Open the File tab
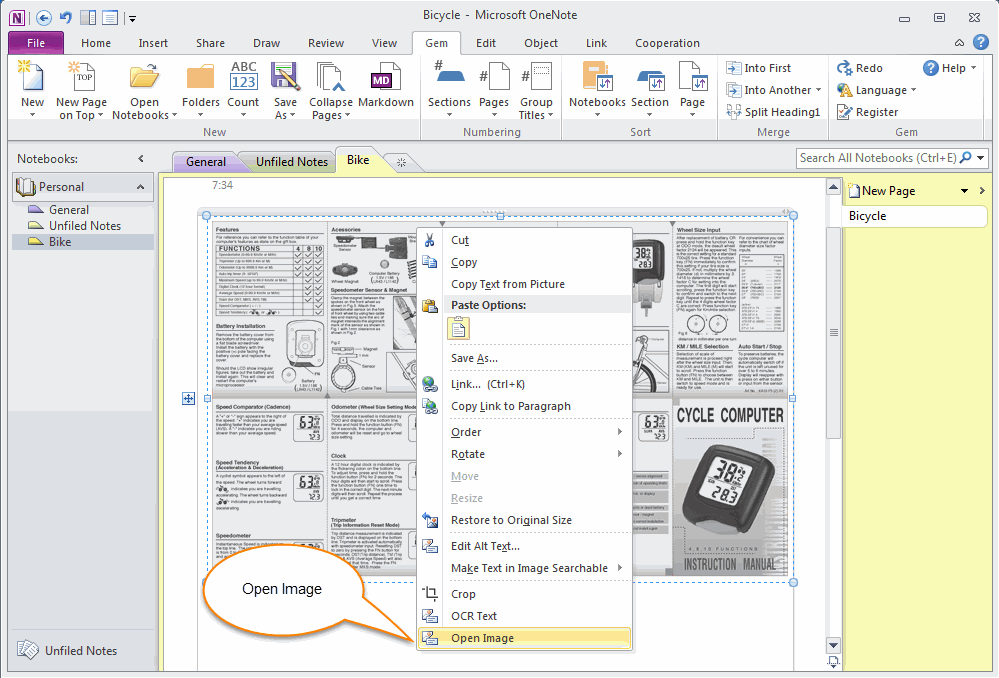The width and height of the screenshot is (999, 678). [36, 43]
